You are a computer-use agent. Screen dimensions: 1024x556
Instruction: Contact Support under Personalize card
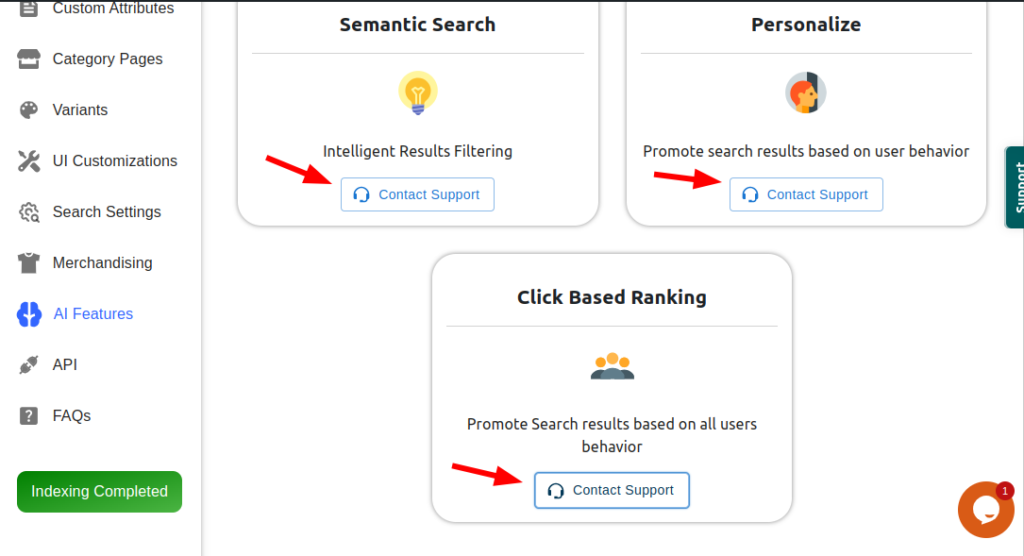[x=806, y=195]
